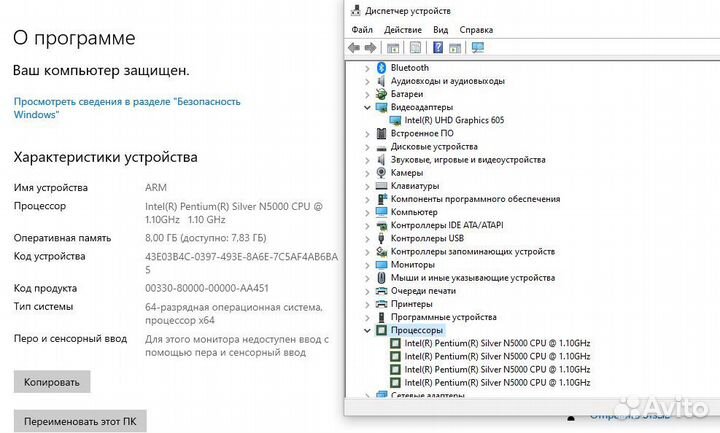Open the Безопасность Windows details link

point(127,108)
